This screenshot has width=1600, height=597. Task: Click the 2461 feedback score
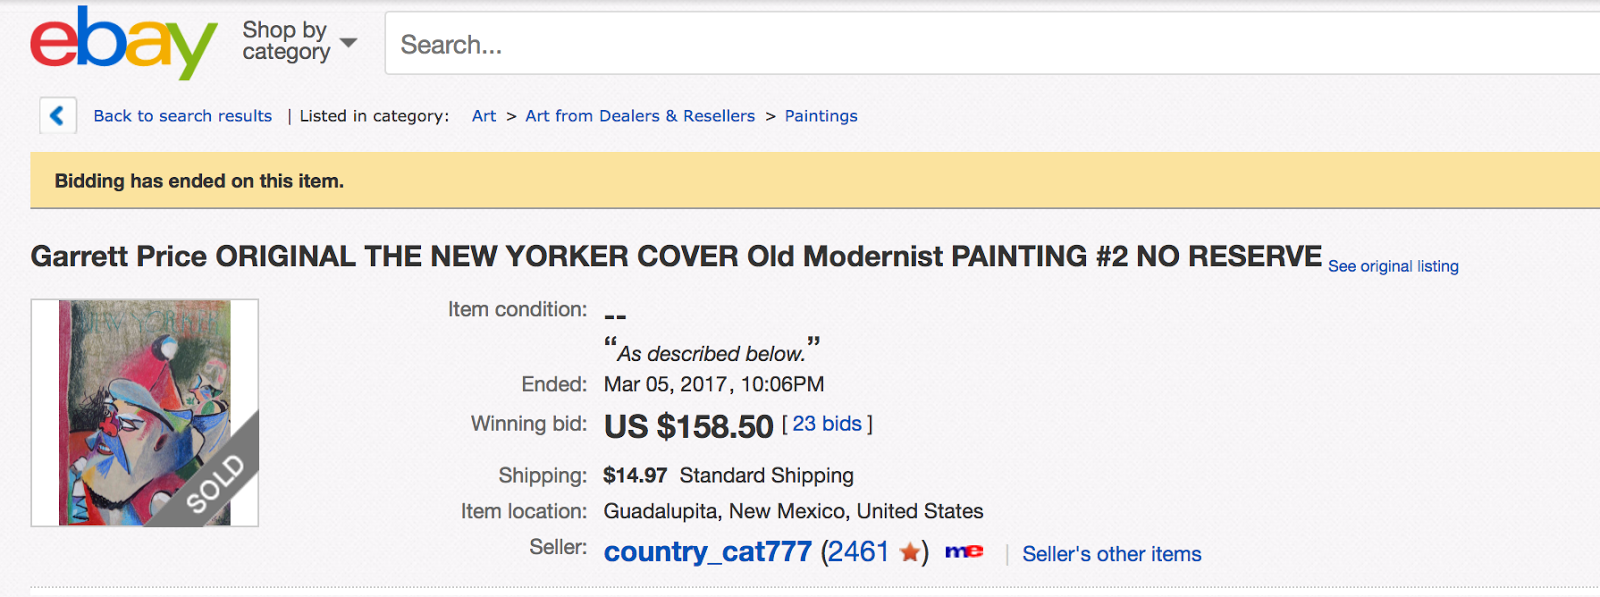pyautogui.click(x=856, y=552)
